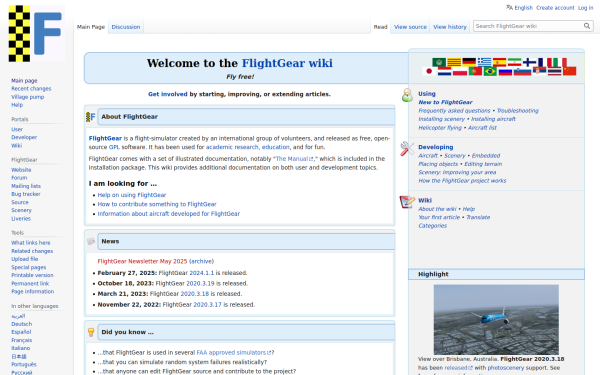Open the Main Page tab
Image resolution: width=600 pixels, height=375 pixels.
(x=91, y=27)
